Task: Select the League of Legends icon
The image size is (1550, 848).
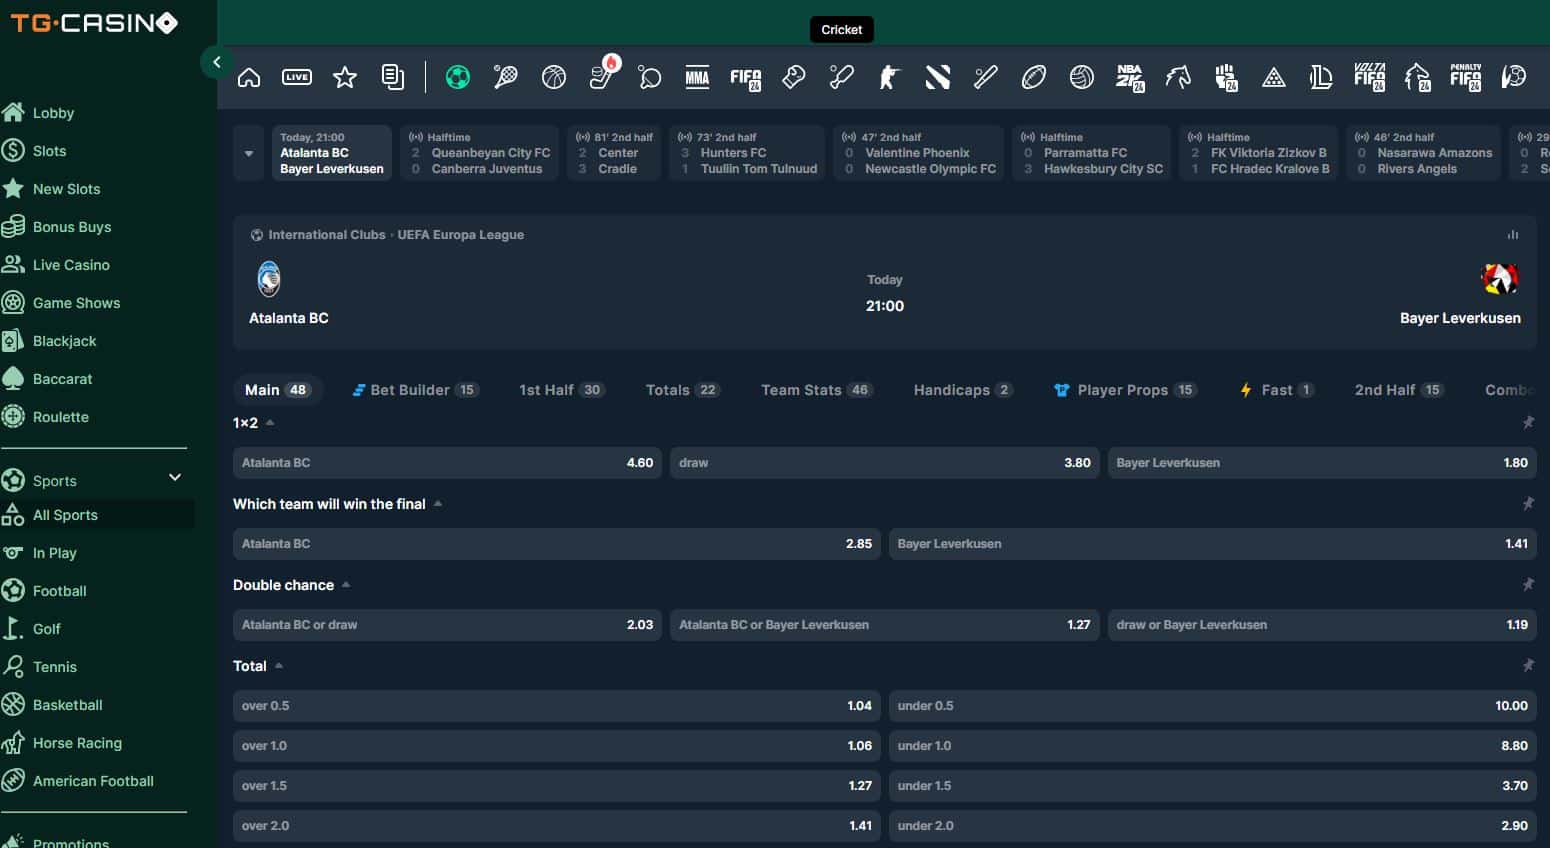Action: coord(1321,77)
